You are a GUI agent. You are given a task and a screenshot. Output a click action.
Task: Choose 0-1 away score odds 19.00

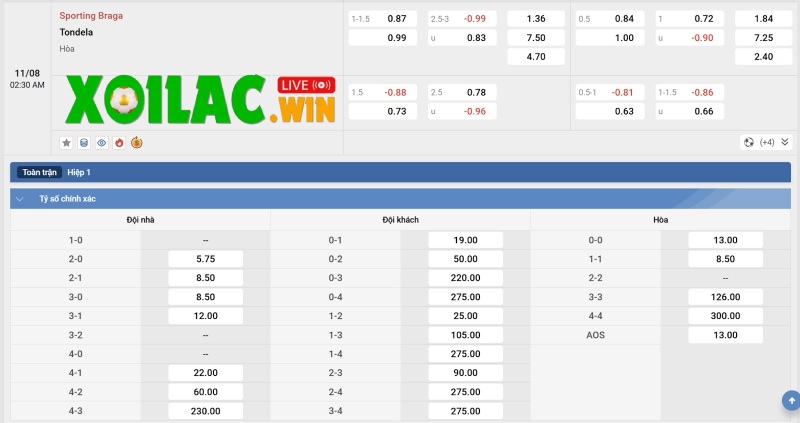pos(465,240)
